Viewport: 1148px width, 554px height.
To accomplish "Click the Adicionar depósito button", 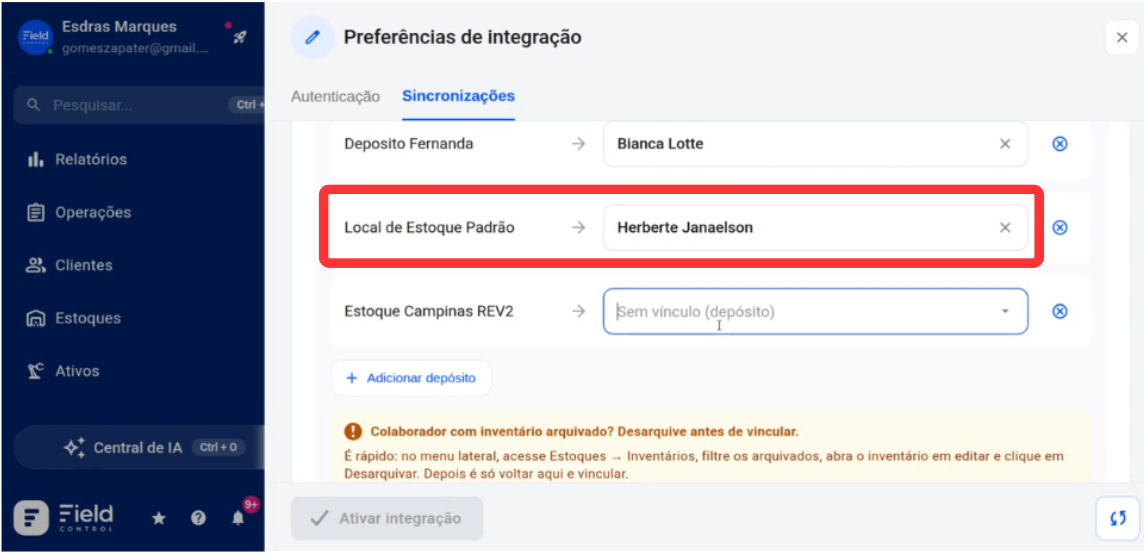I will (x=411, y=378).
